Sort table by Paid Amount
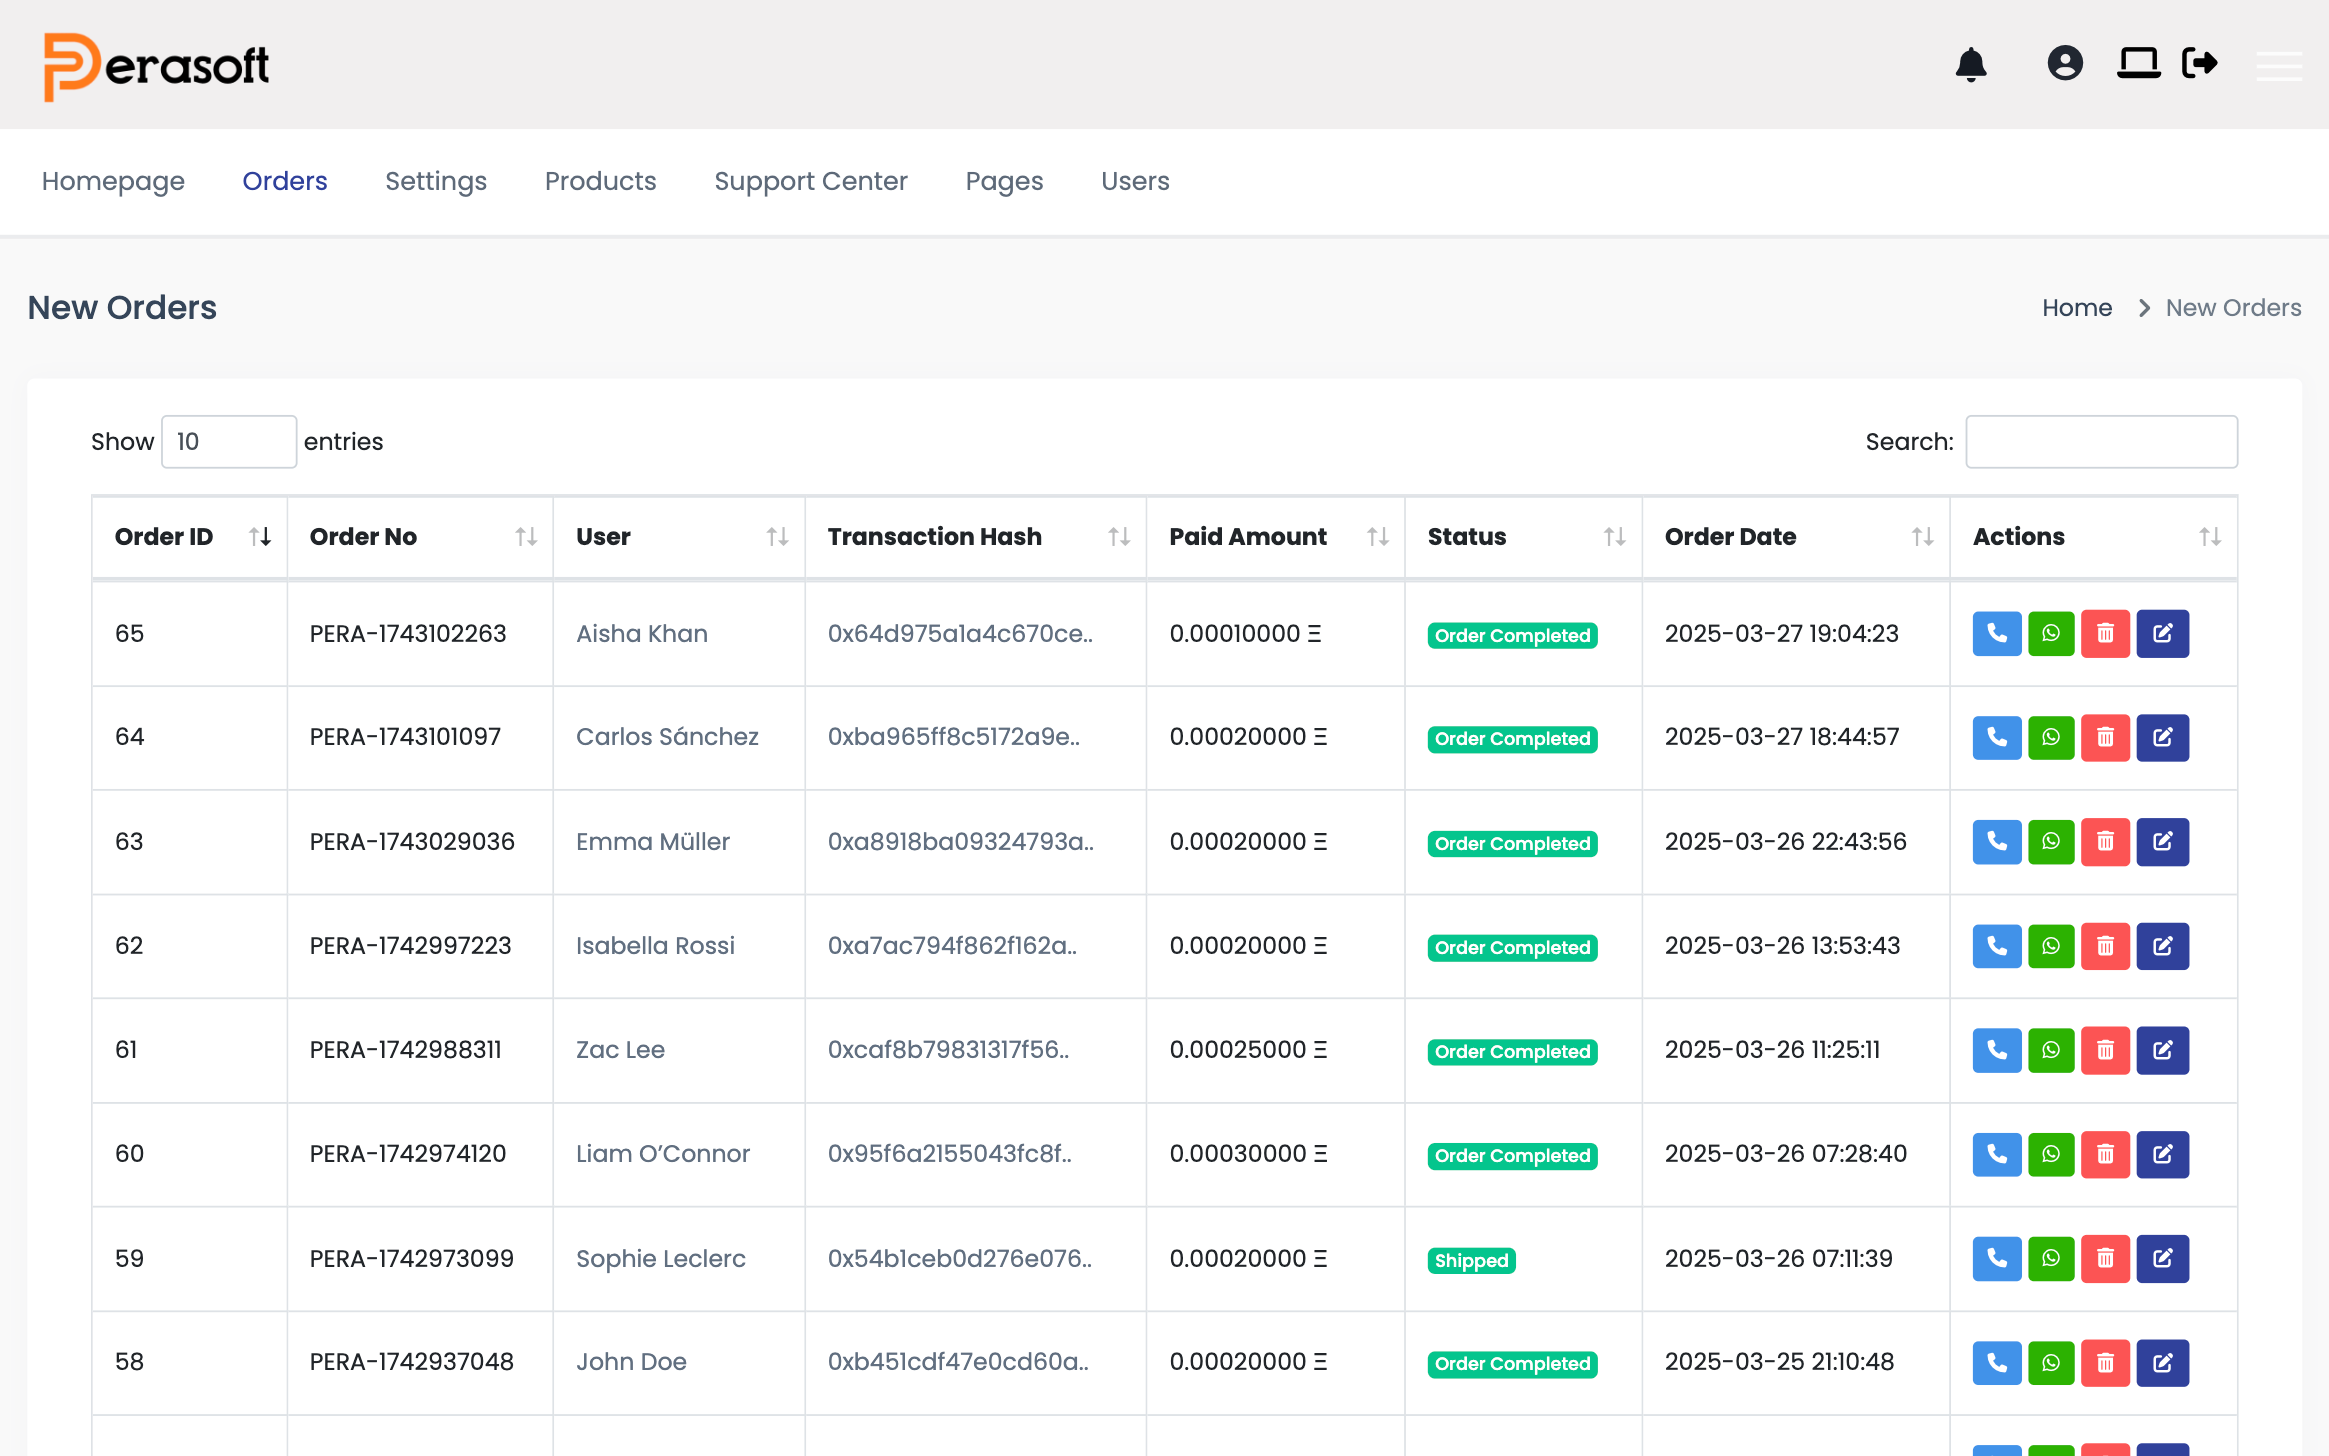Viewport: 2329px width, 1456px height. coord(1275,537)
